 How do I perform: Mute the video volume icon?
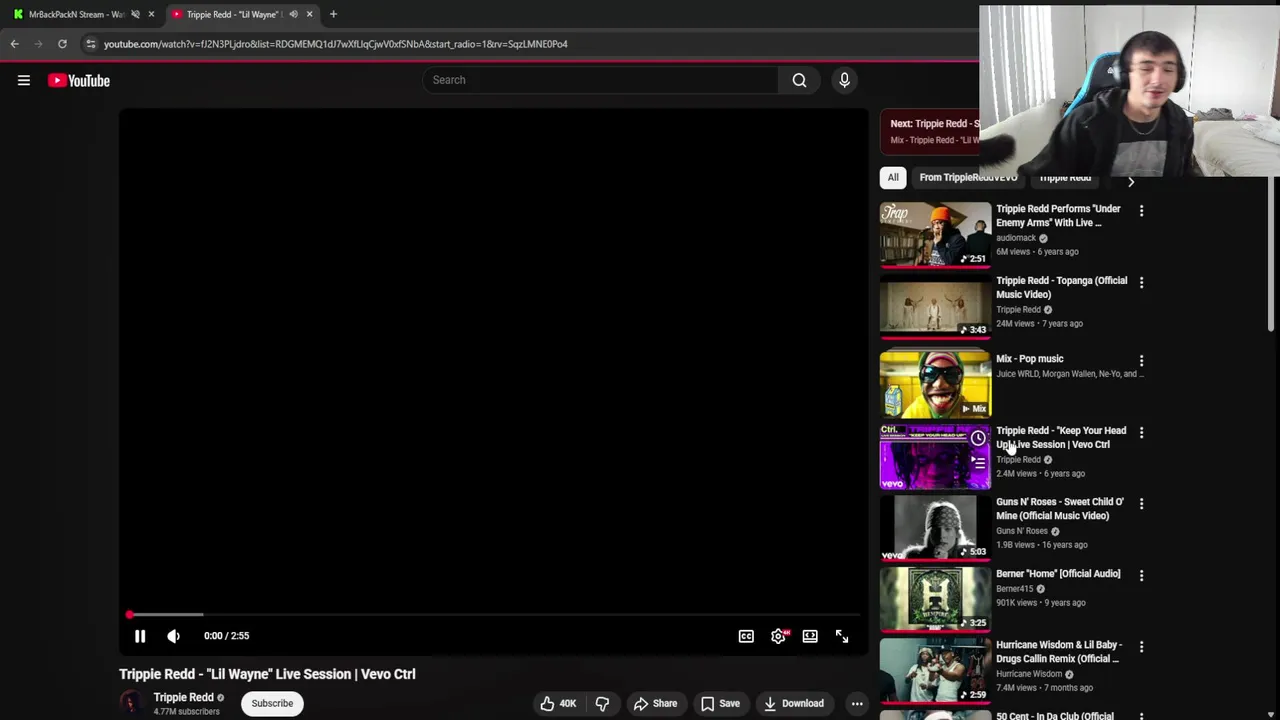pos(173,636)
